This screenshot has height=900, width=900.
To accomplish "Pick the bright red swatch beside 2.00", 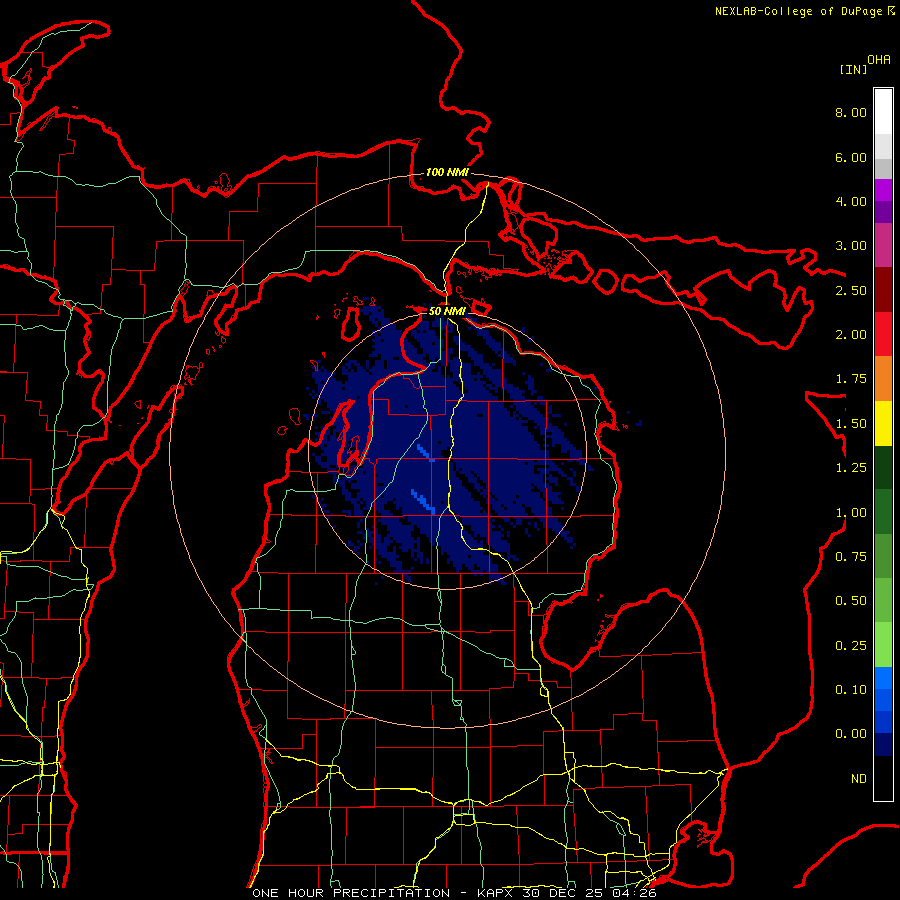I will point(883,335).
